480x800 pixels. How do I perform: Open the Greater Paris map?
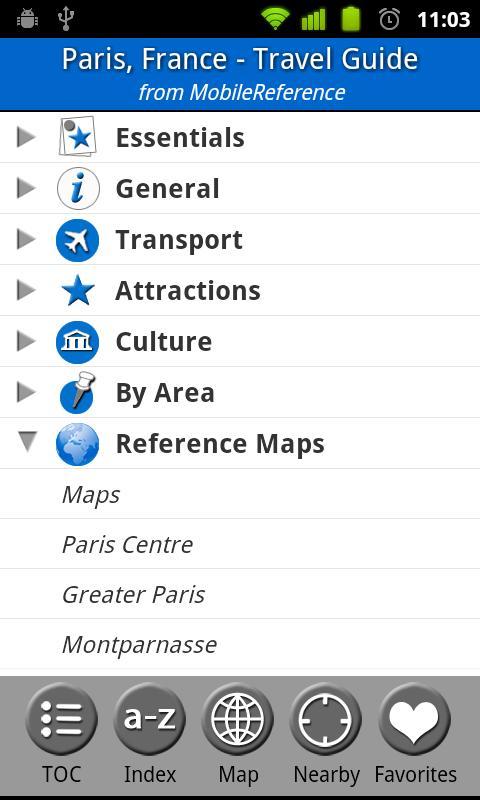click(x=240, y=594)
